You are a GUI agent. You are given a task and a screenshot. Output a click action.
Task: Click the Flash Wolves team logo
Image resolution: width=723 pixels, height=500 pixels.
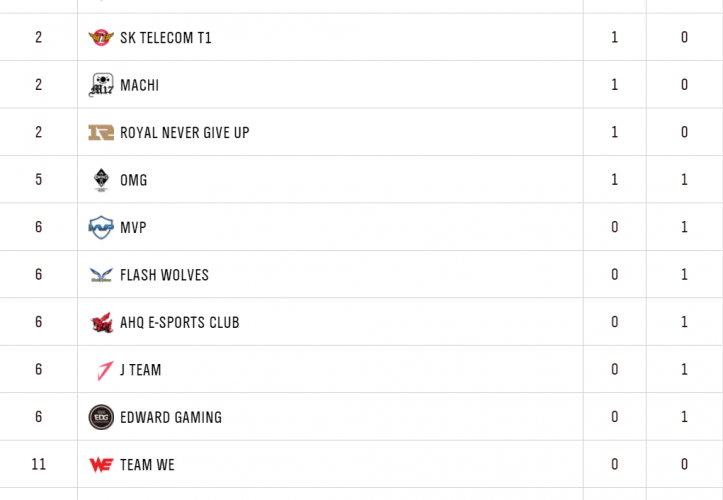pyautogui.click(x=101, y=275)
